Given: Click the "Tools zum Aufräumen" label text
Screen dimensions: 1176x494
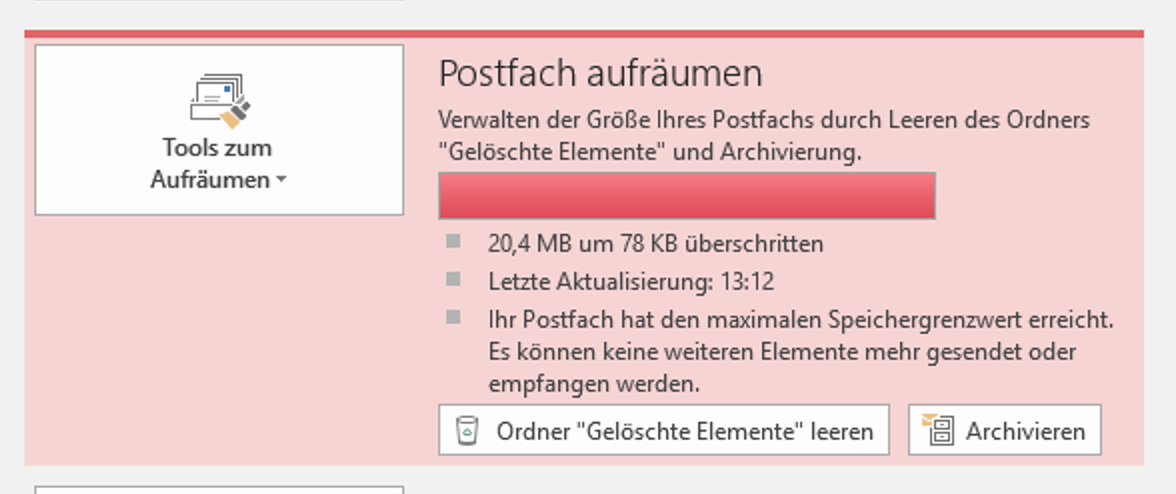Looking at the screenshot, I should tap(217, 164).
